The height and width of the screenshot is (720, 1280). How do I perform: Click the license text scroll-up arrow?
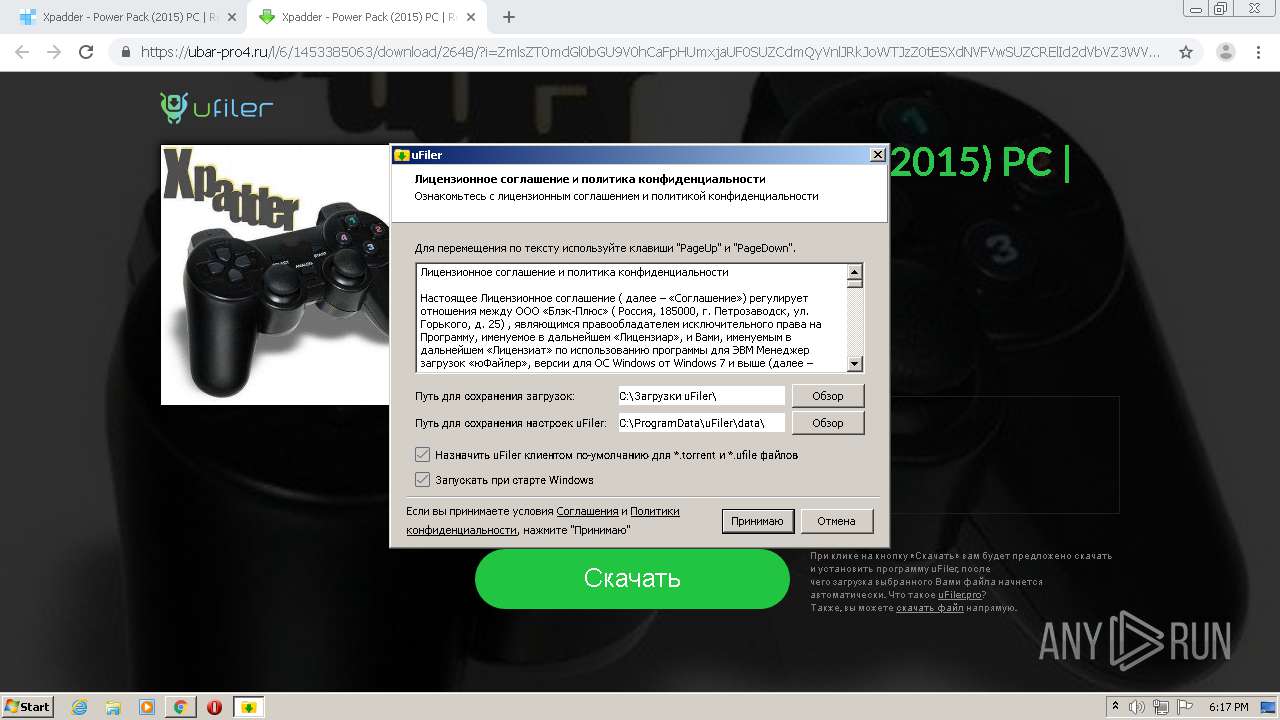tap(855, 271)
